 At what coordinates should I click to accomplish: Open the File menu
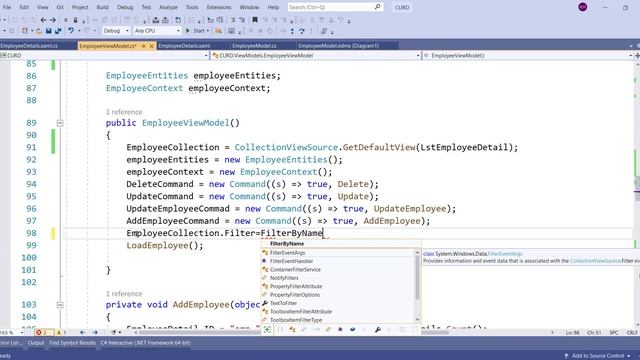pos(7,7)
